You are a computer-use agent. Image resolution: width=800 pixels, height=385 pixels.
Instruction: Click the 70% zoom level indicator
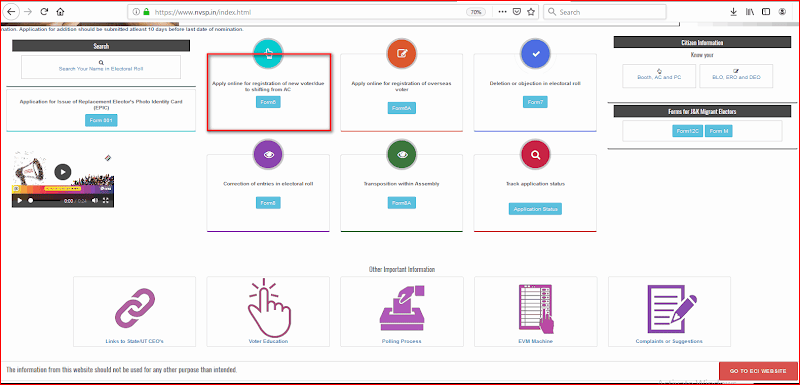click(x=476, y=12)
